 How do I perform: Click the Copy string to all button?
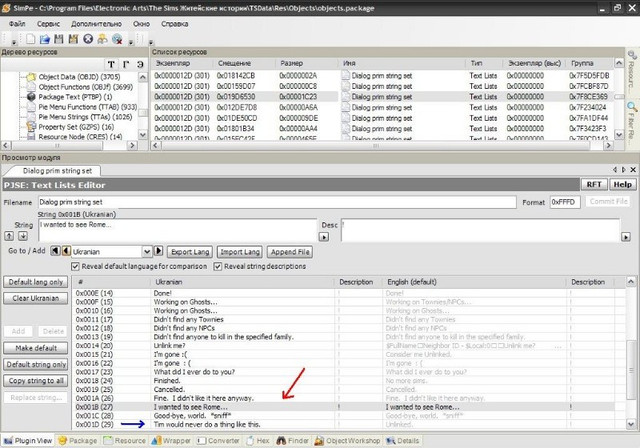(36, 381)
